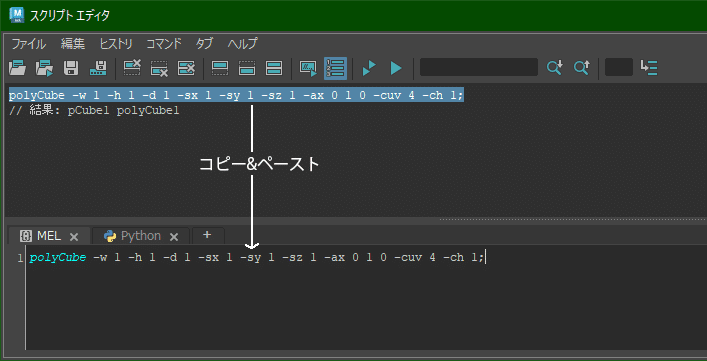The height and width of the screenshot is (361, 707).
Task: Open the タブ menu
Action: pyautogui.click(x=204, y=44)
